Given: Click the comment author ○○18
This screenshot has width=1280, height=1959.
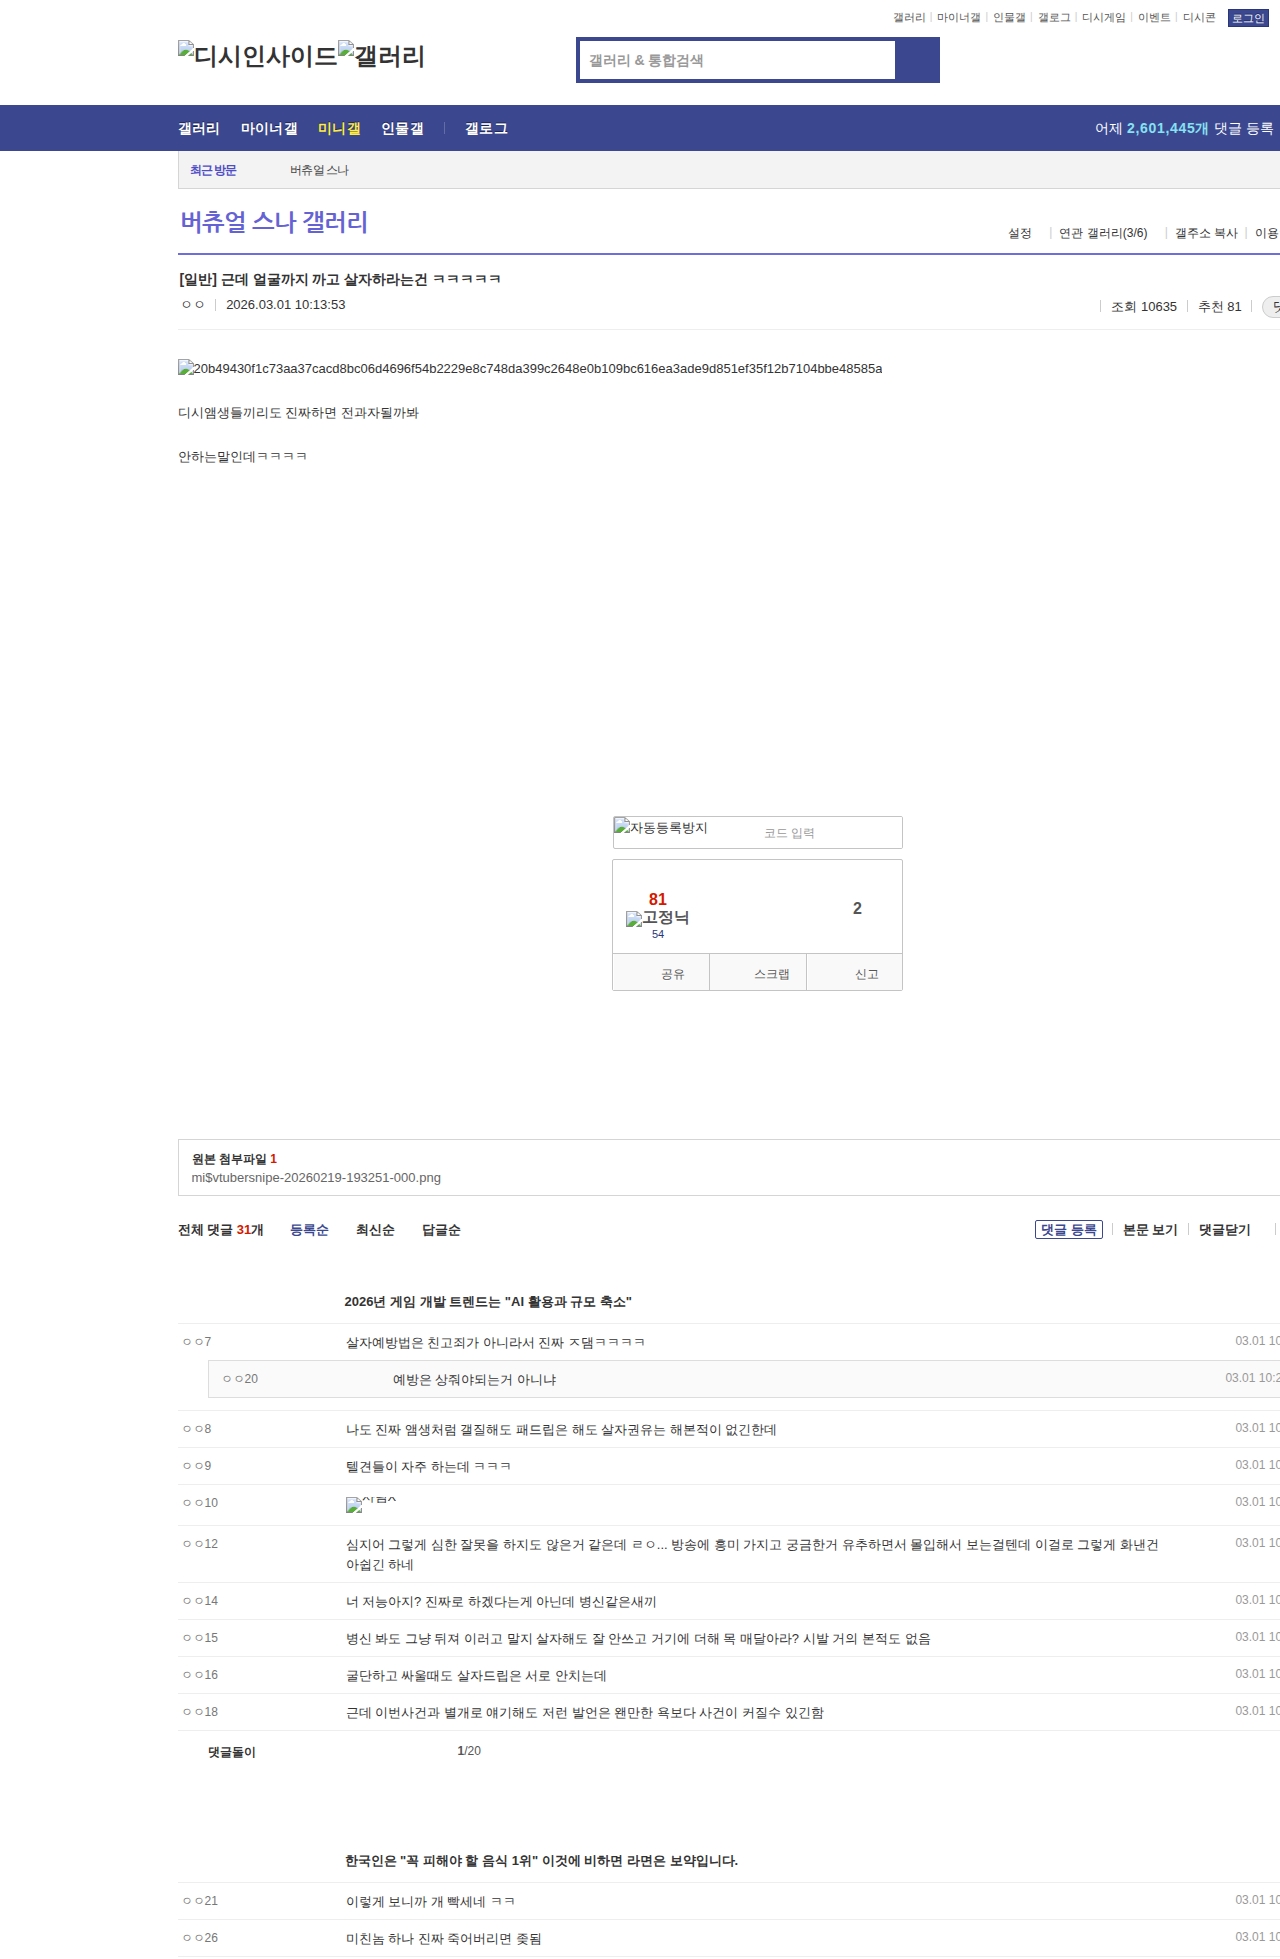Looking at the screenshot, I should (x=200, y=1712).
